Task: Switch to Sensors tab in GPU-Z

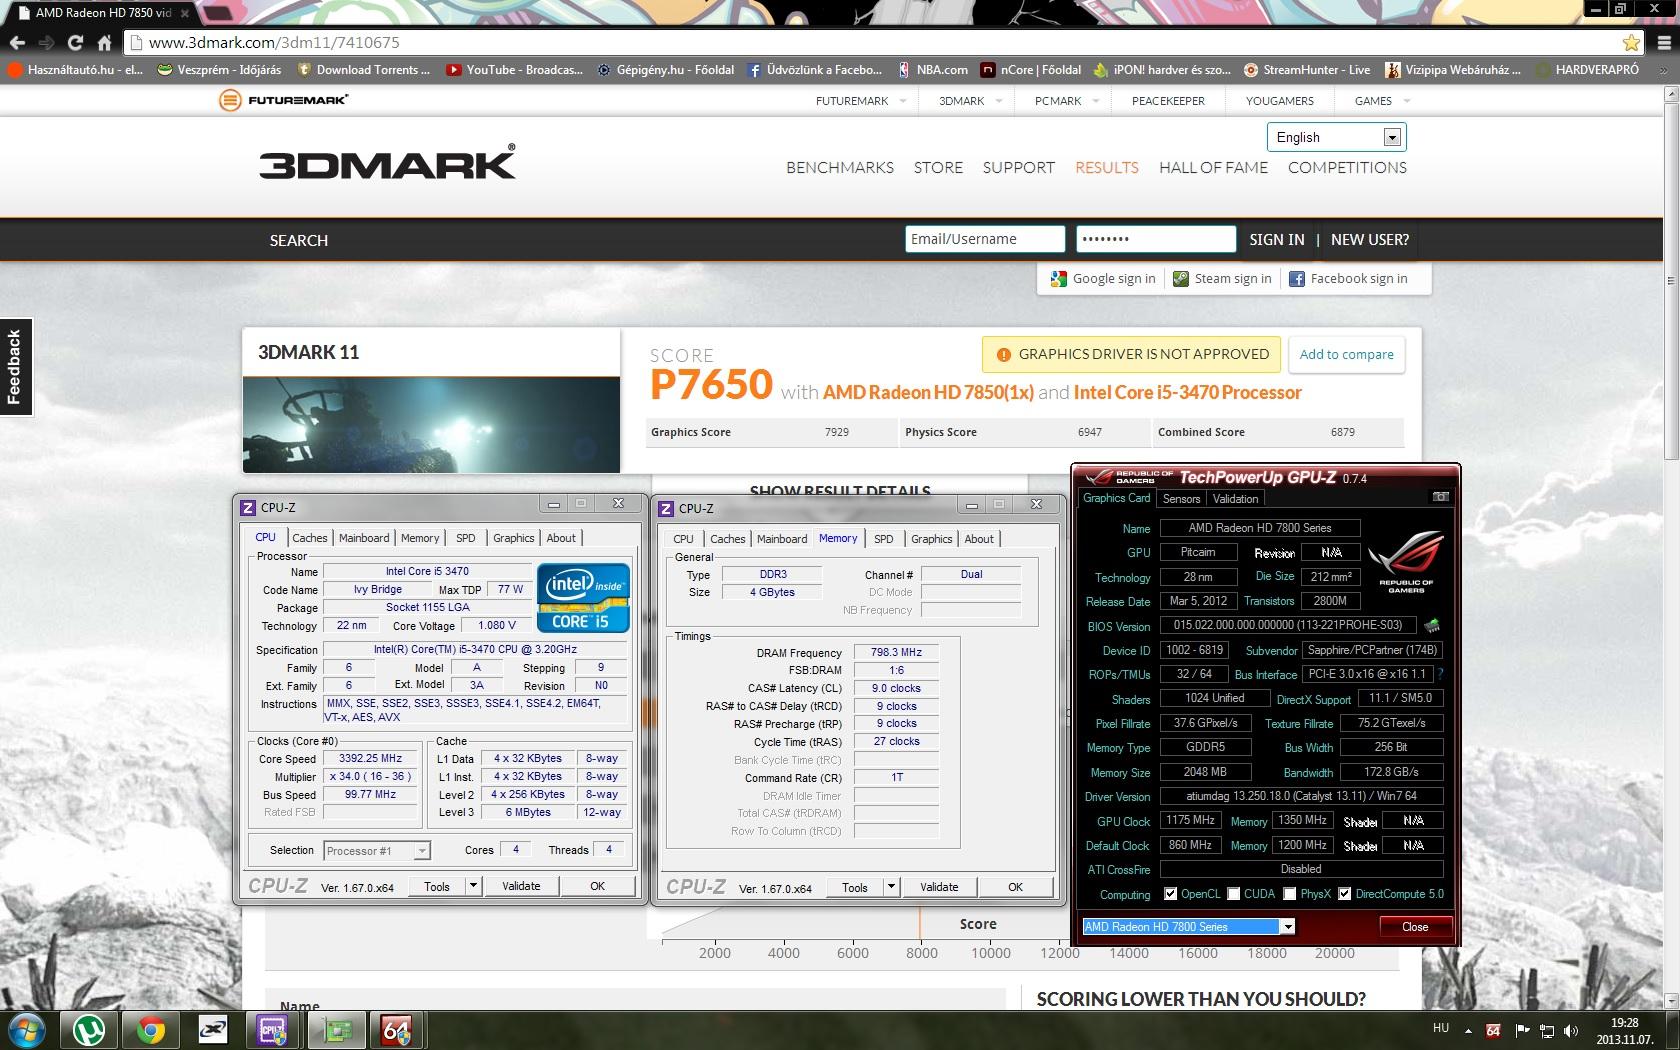Action: 1181,499
